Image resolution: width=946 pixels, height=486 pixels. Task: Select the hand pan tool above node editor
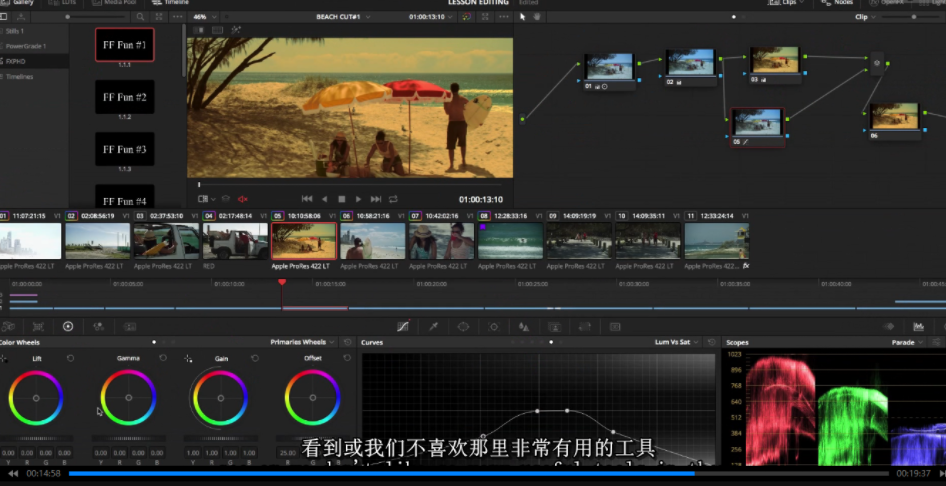pos(536,17)
